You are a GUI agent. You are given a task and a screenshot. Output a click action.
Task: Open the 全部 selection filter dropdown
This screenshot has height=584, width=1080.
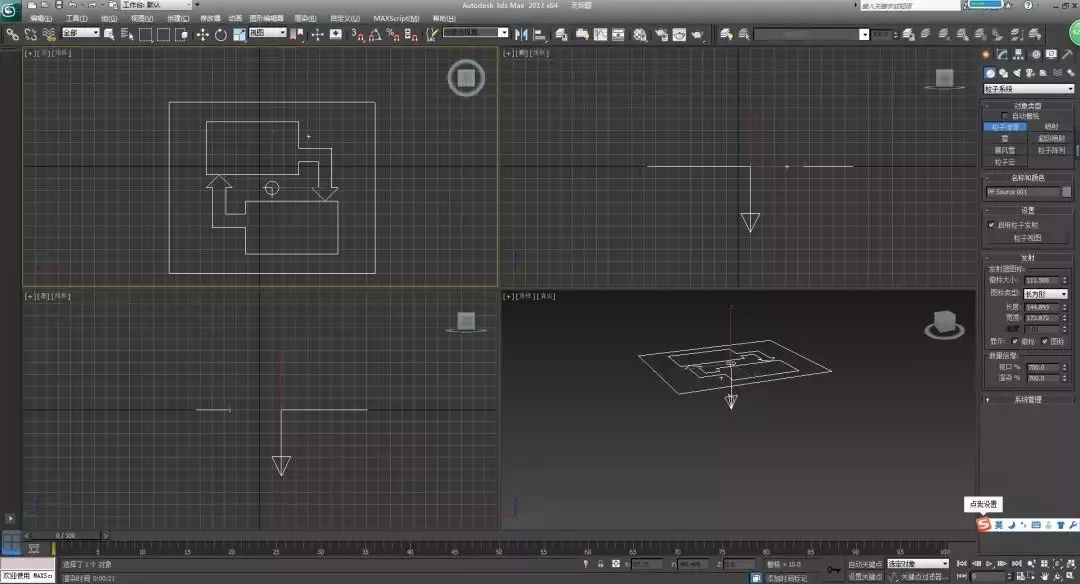pos(81,33)
